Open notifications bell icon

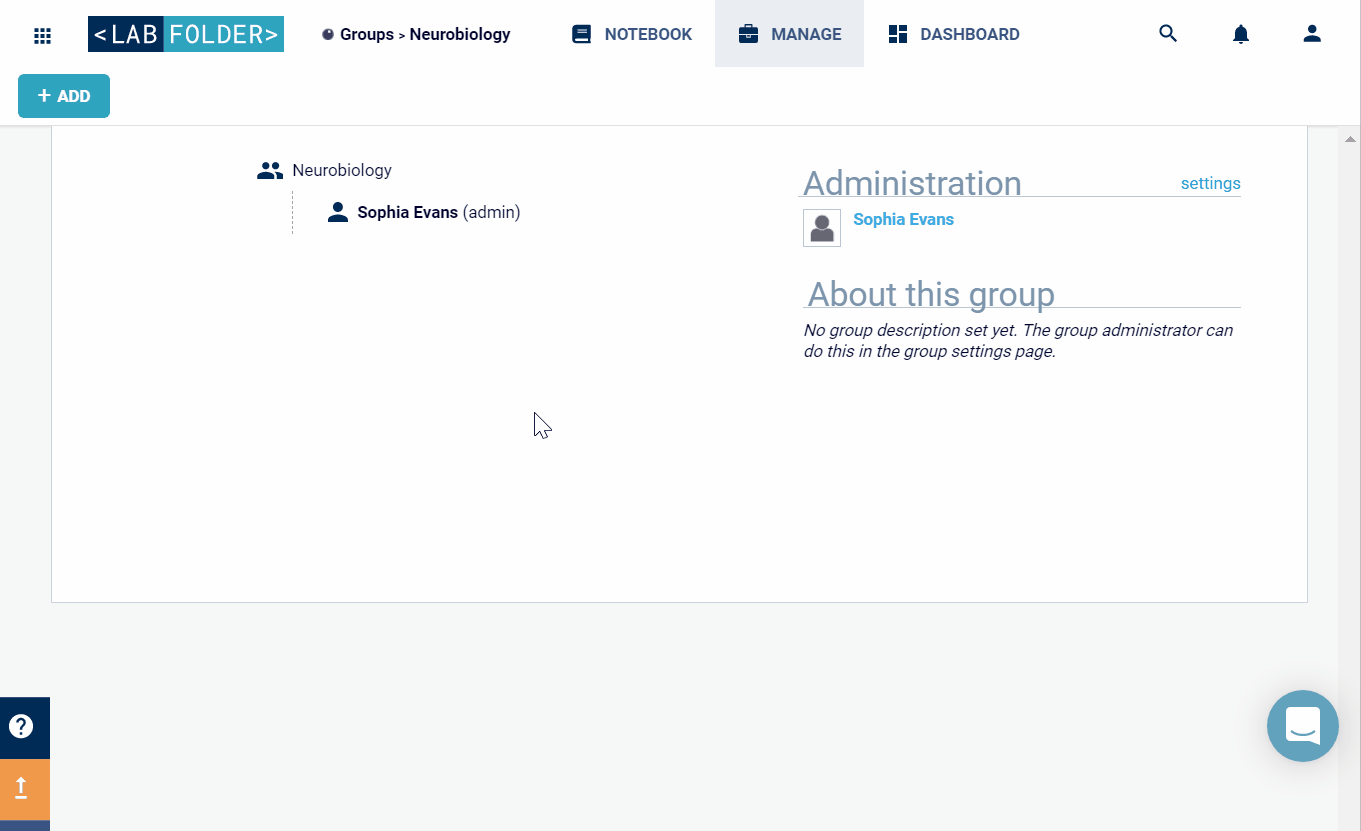pyautogui.click(x=1241, y=34)
